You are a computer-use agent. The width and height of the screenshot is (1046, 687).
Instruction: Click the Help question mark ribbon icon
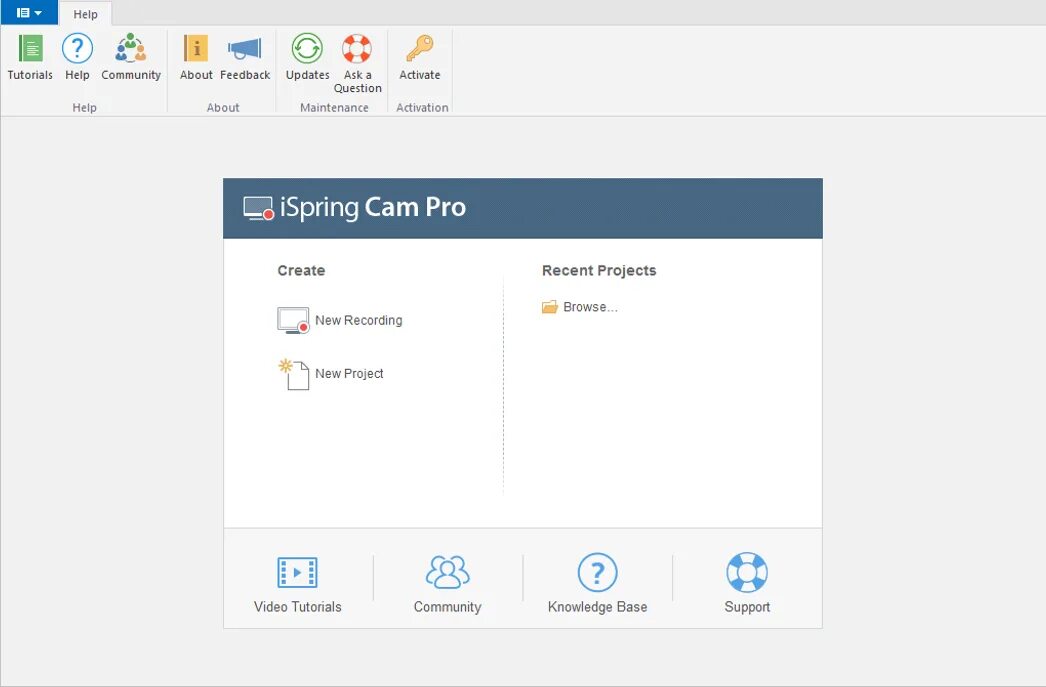pos(77,49)
